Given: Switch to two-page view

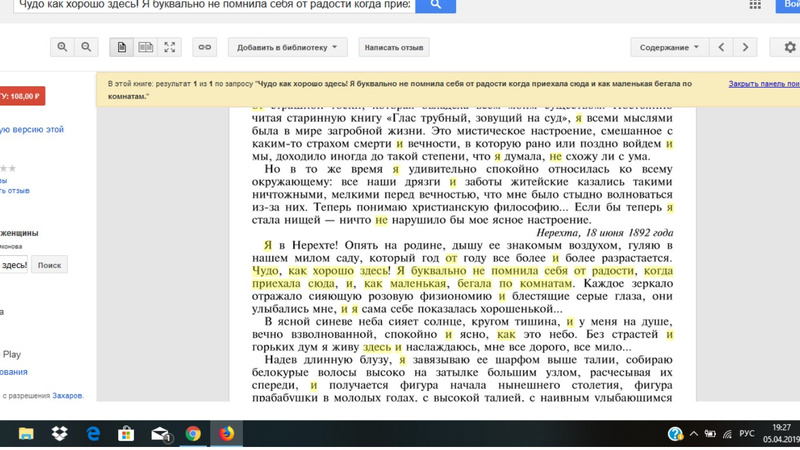Looking at the screenshot, I should [146, 47].
